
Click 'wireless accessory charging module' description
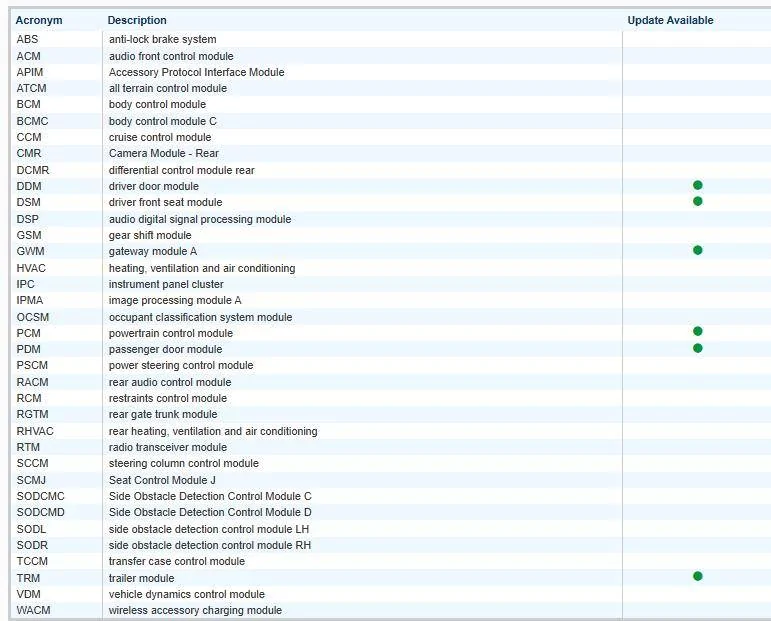195,610
